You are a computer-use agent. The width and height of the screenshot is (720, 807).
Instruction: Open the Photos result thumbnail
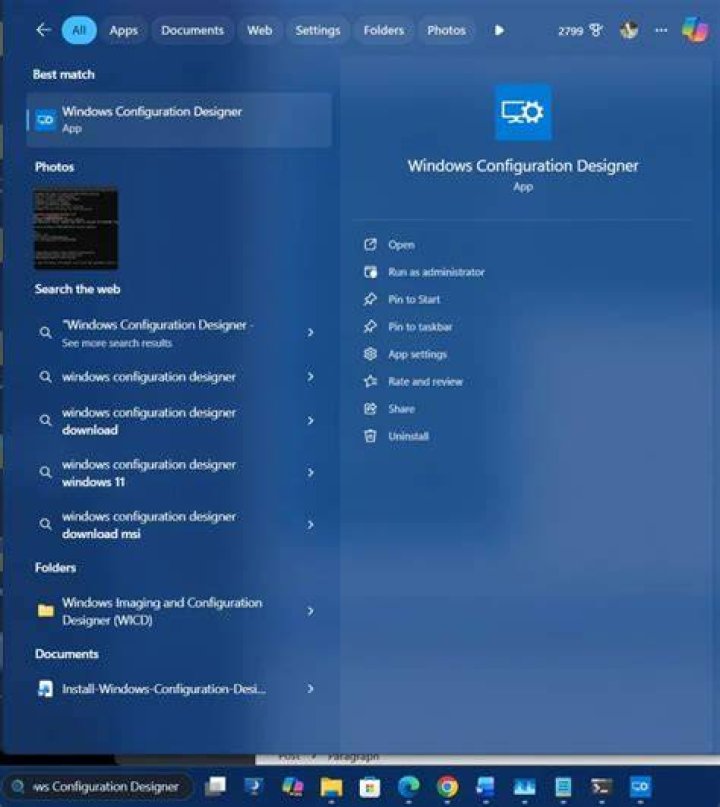point(76,229)
